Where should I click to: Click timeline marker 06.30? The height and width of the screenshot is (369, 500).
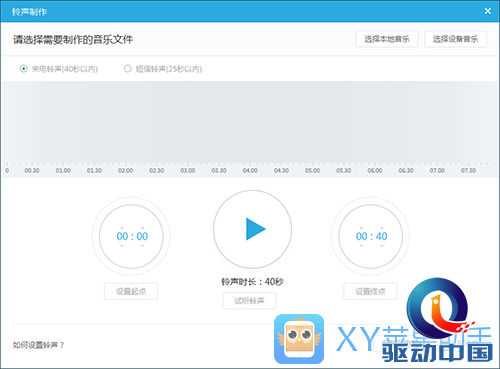coord(406,171)
